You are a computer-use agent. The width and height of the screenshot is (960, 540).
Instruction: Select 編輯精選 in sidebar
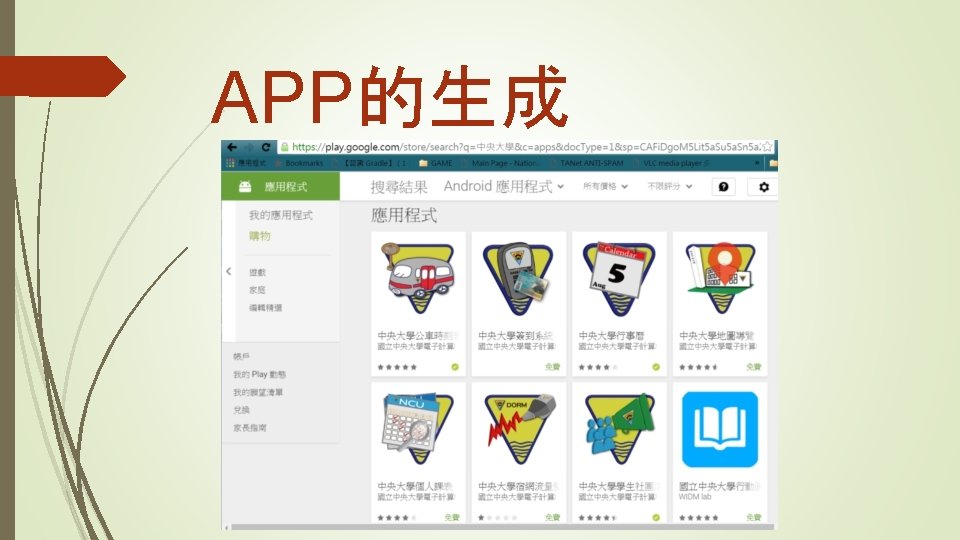pos(266,307)
